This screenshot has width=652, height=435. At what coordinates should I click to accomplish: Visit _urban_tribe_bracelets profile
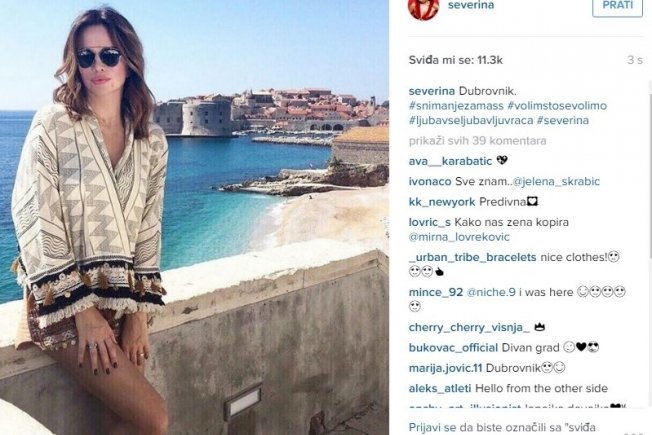[x=472, y=257]
